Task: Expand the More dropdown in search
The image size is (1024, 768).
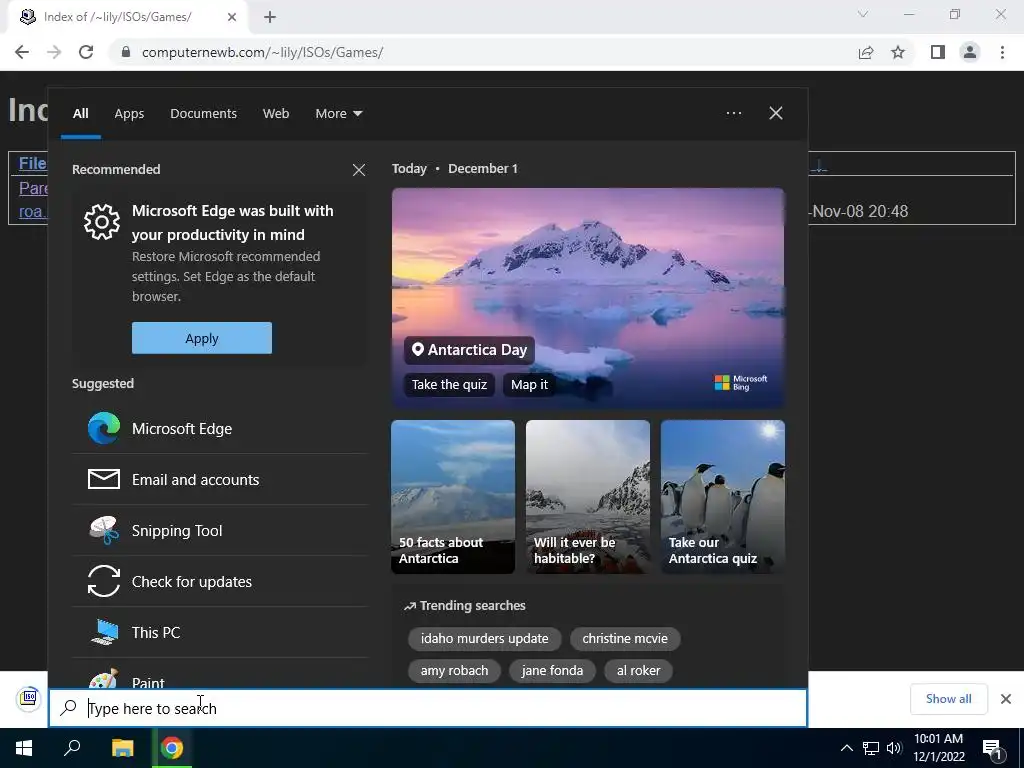Action: 338,114
